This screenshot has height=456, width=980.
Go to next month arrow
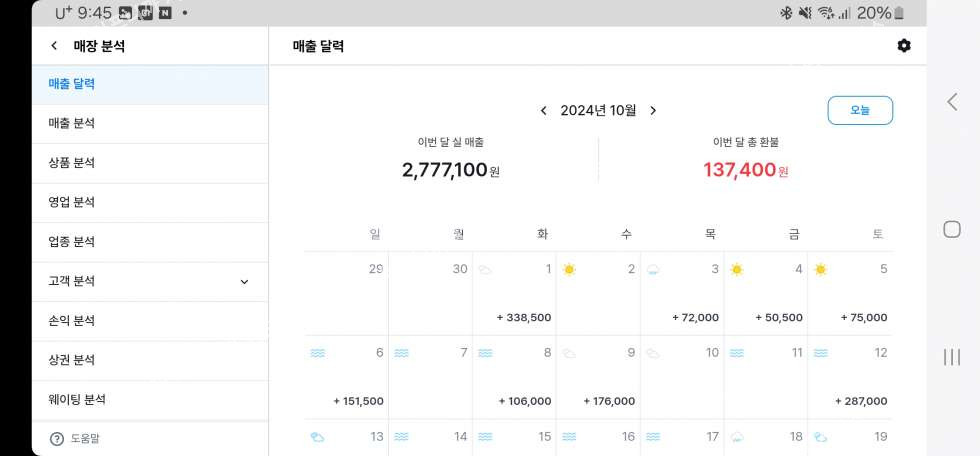[653, 111]
